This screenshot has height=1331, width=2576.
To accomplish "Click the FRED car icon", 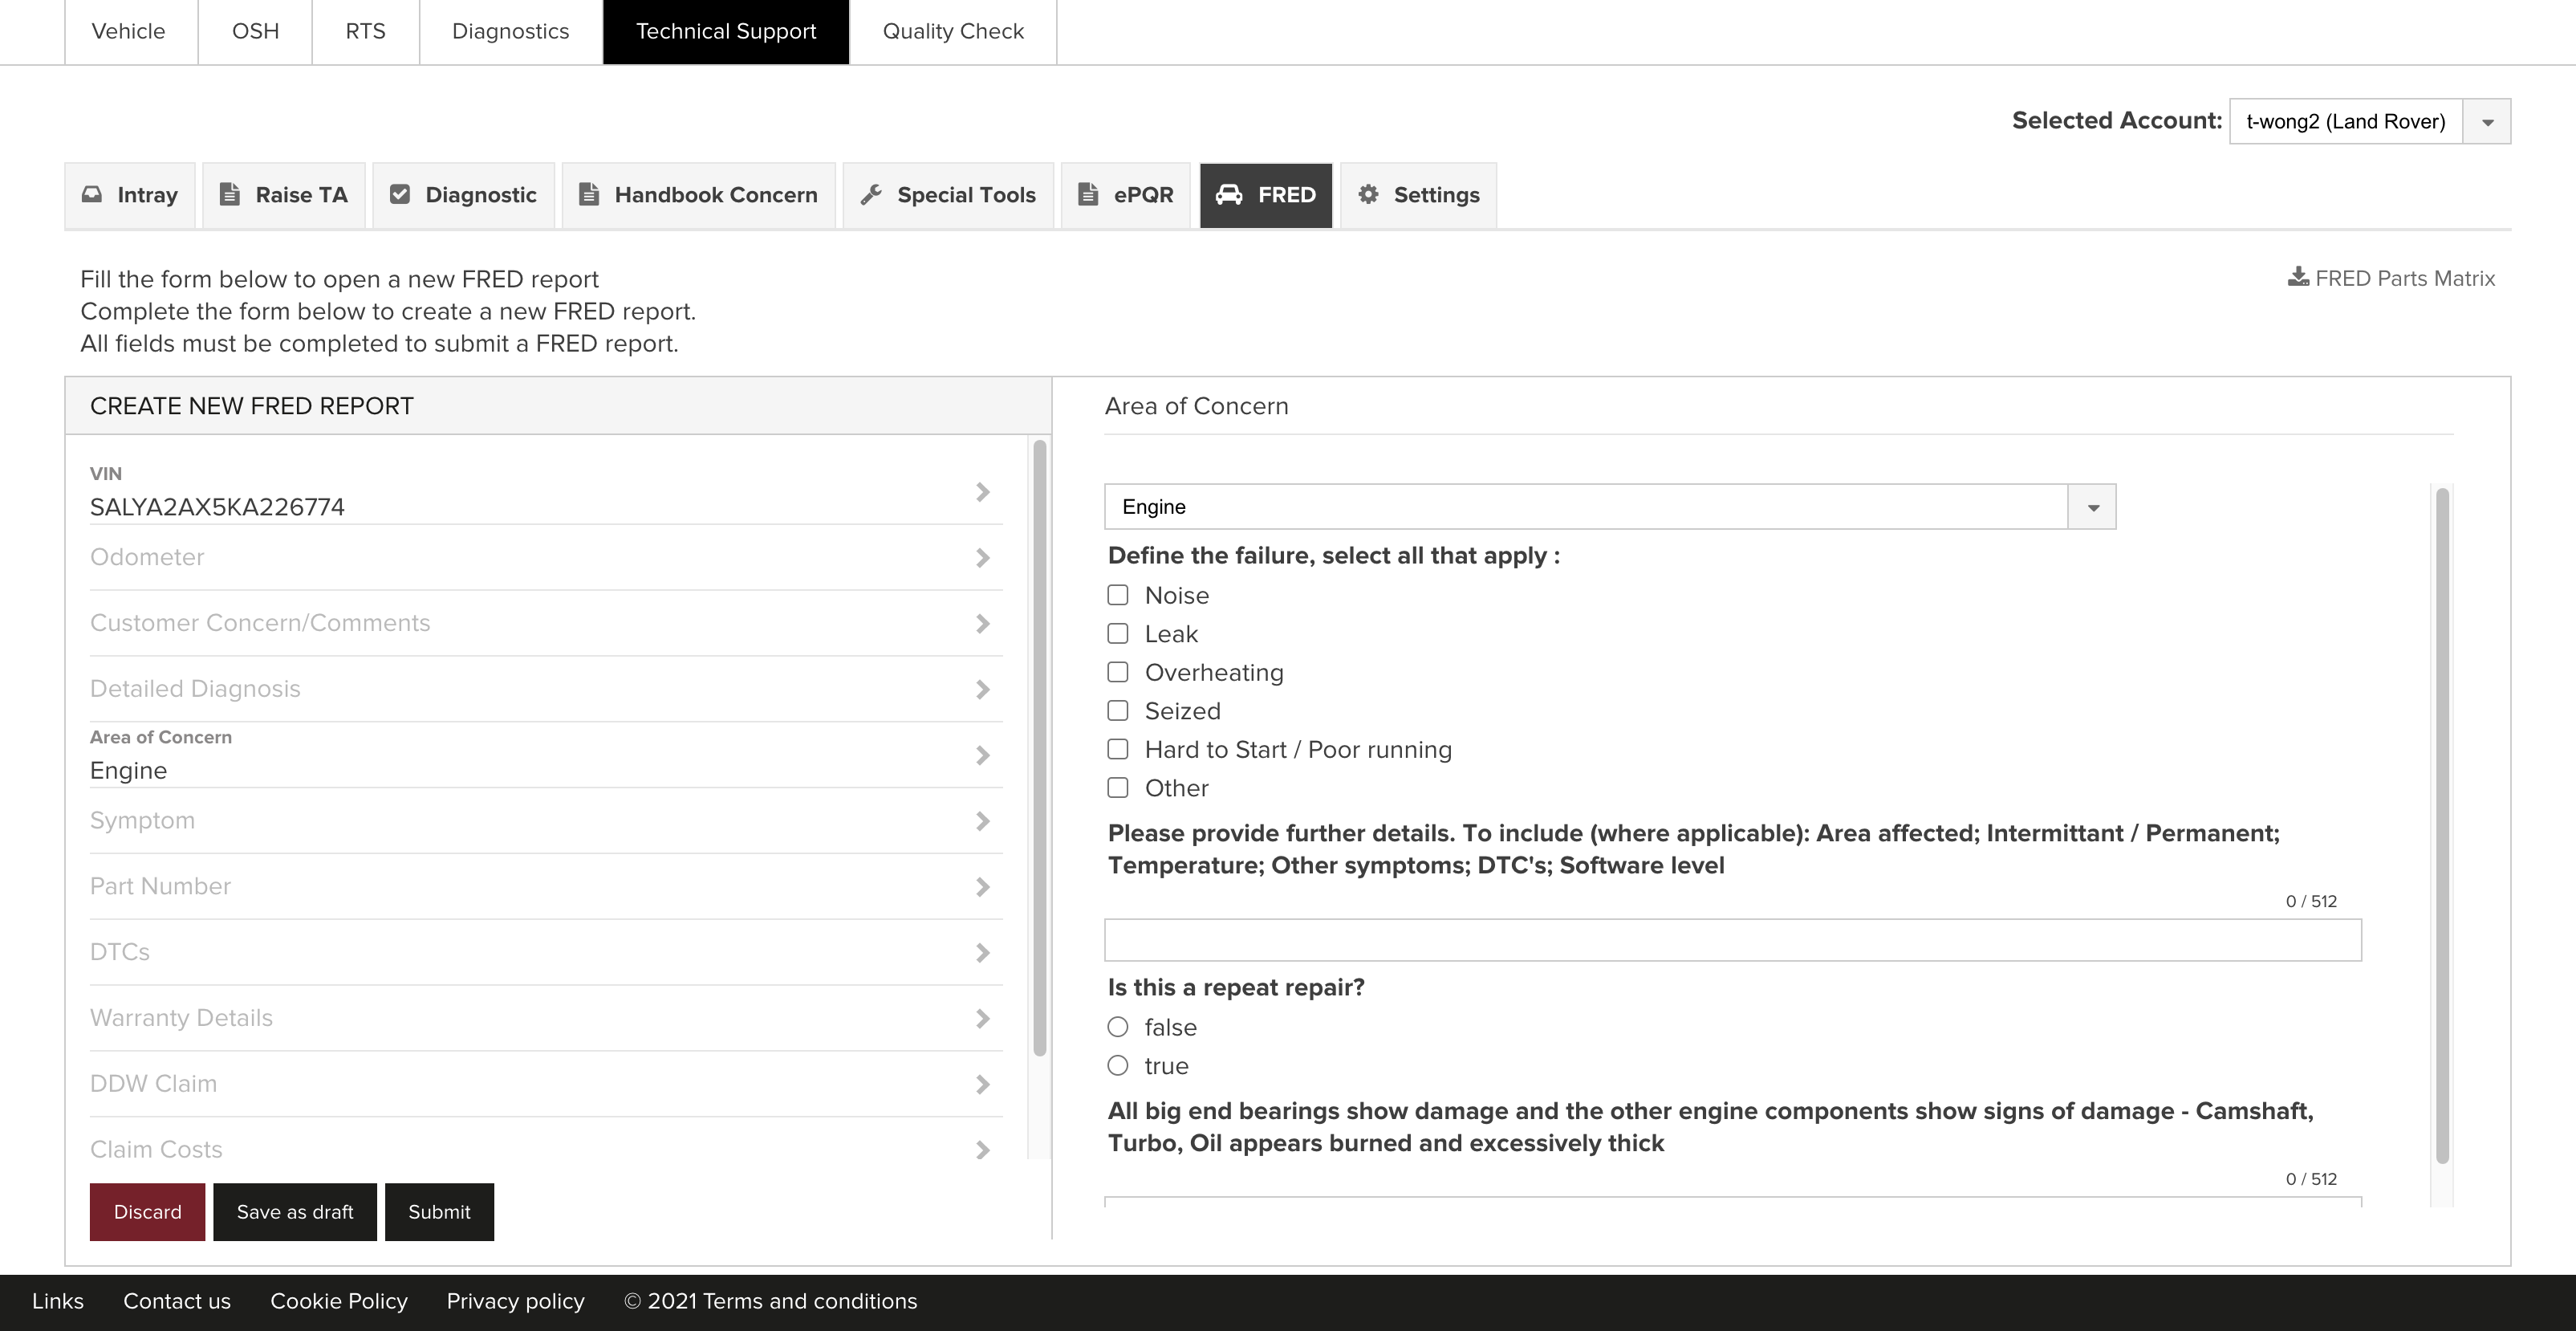I will click(x=1229, y=195).
